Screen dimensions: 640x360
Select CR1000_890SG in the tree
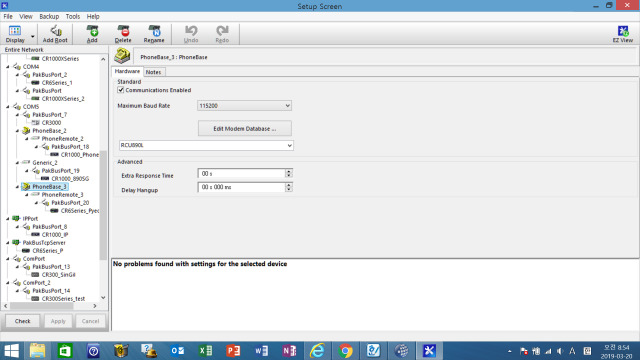(x=70, y=179)
